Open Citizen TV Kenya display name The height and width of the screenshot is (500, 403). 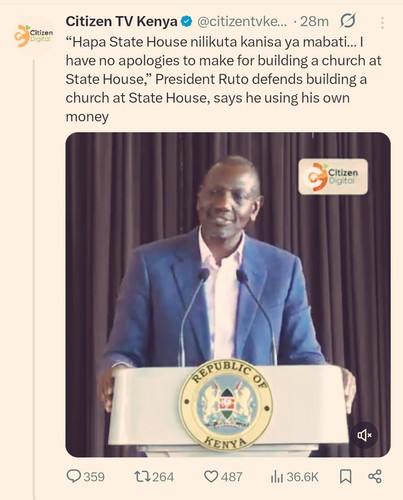(x=121, y=22)
